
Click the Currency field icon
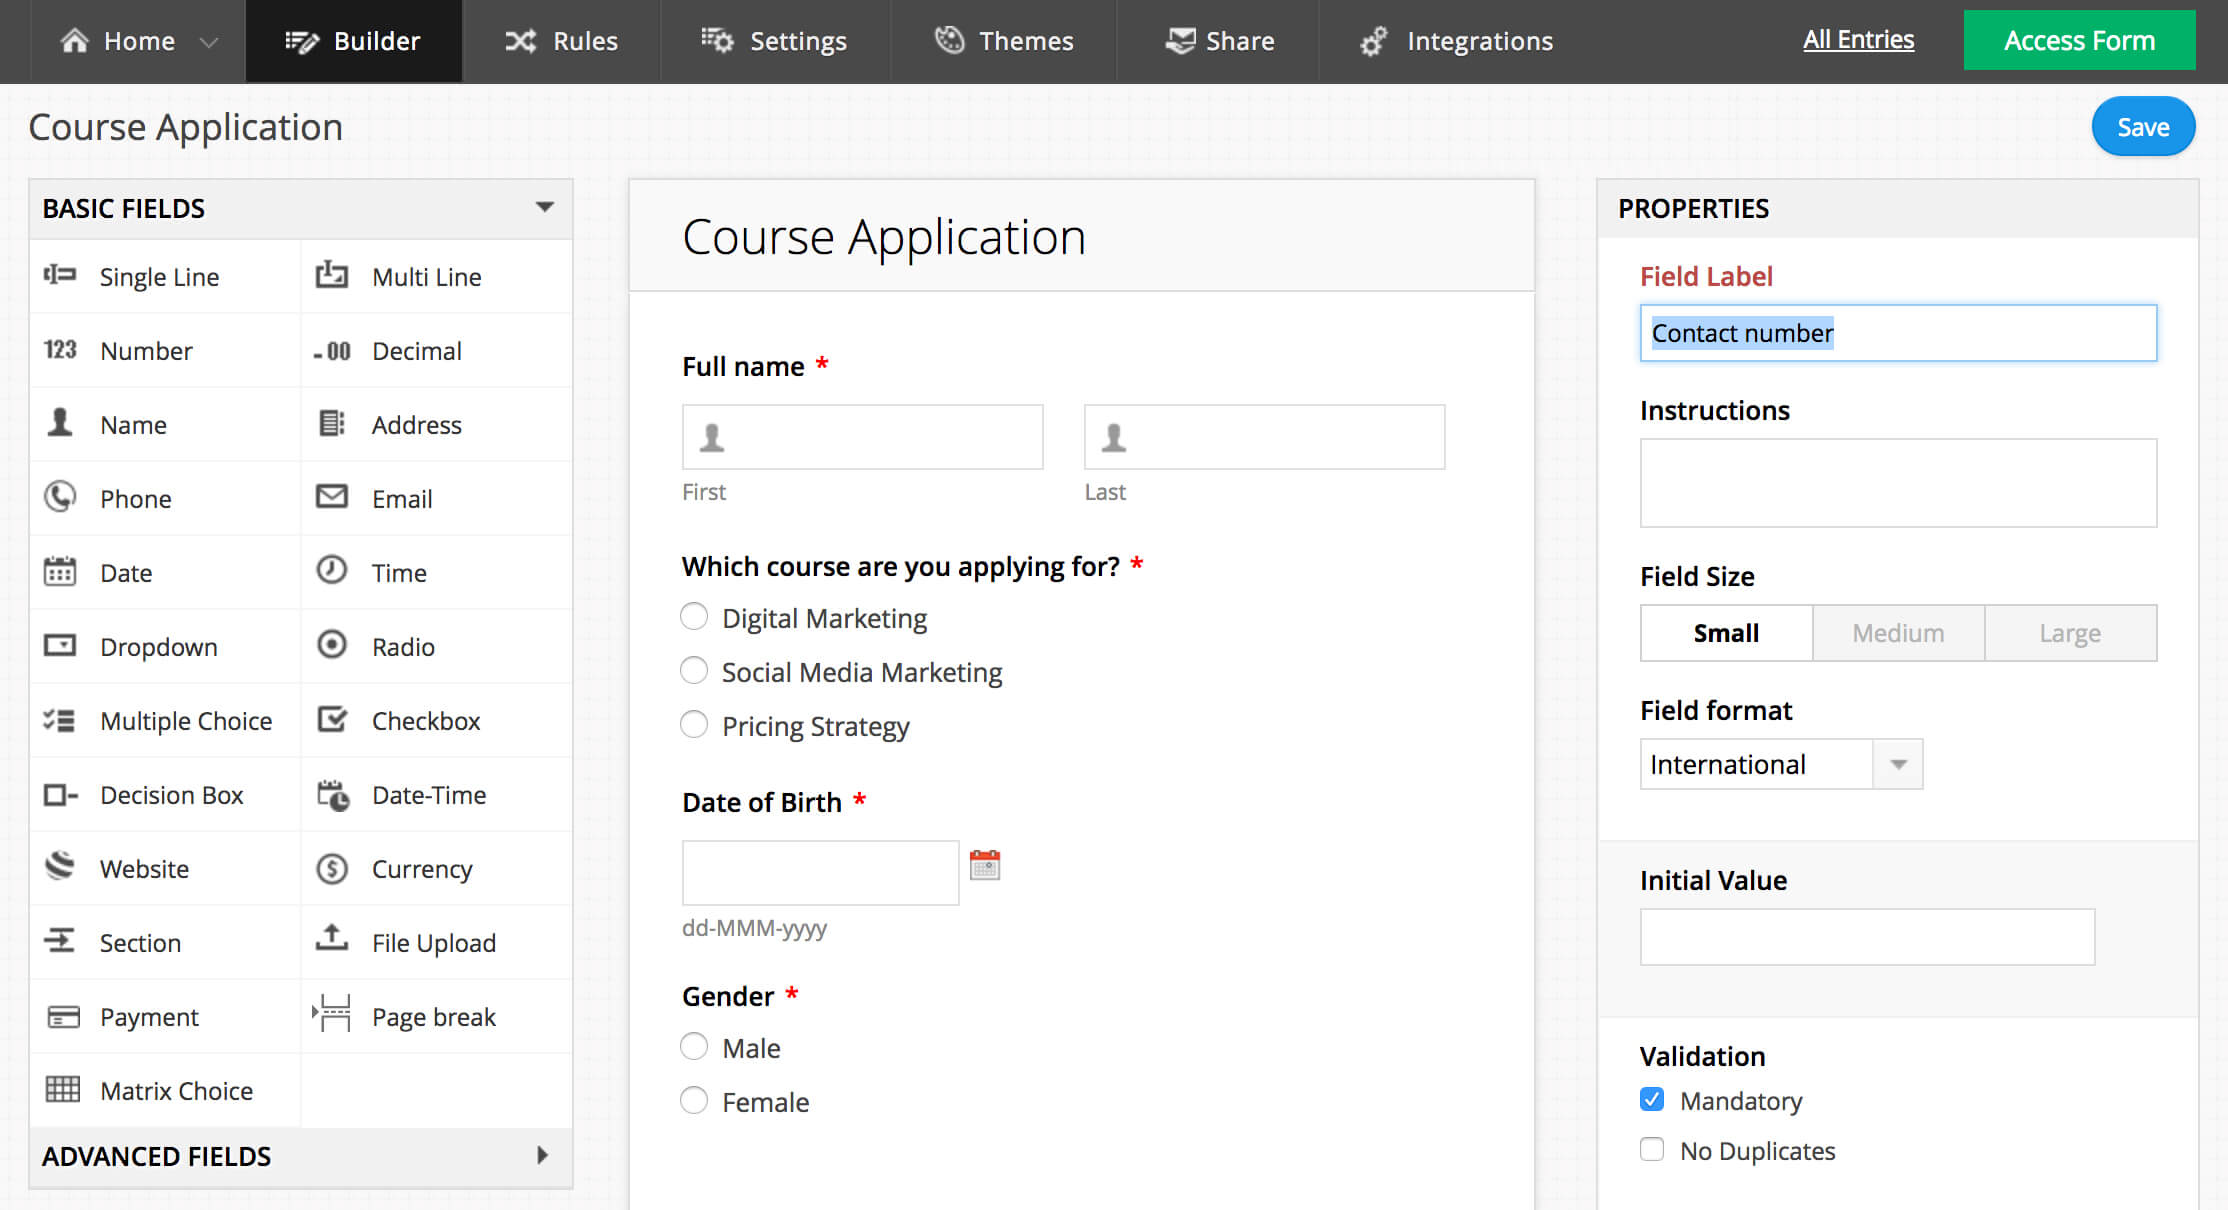(x=331, y=866)
